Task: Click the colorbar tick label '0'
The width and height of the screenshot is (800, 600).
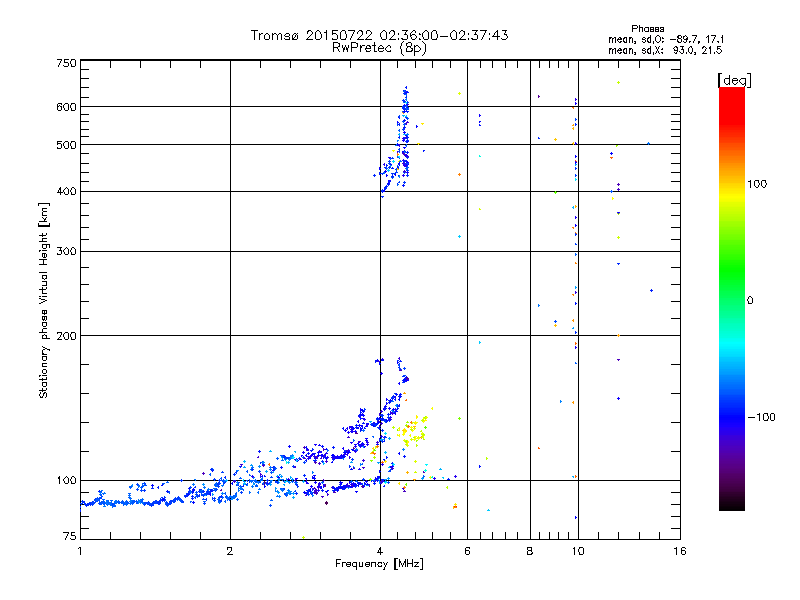Action: tap(750, 301)
